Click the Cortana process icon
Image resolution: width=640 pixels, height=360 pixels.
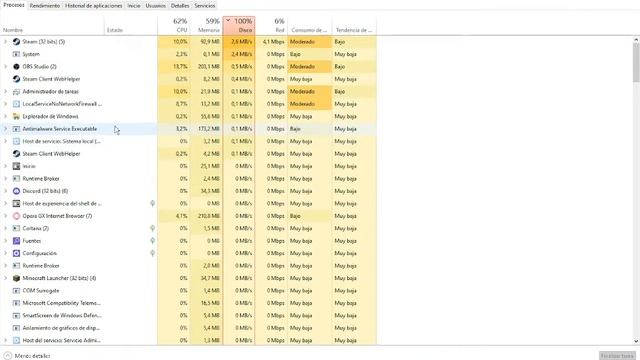(16, 228)
